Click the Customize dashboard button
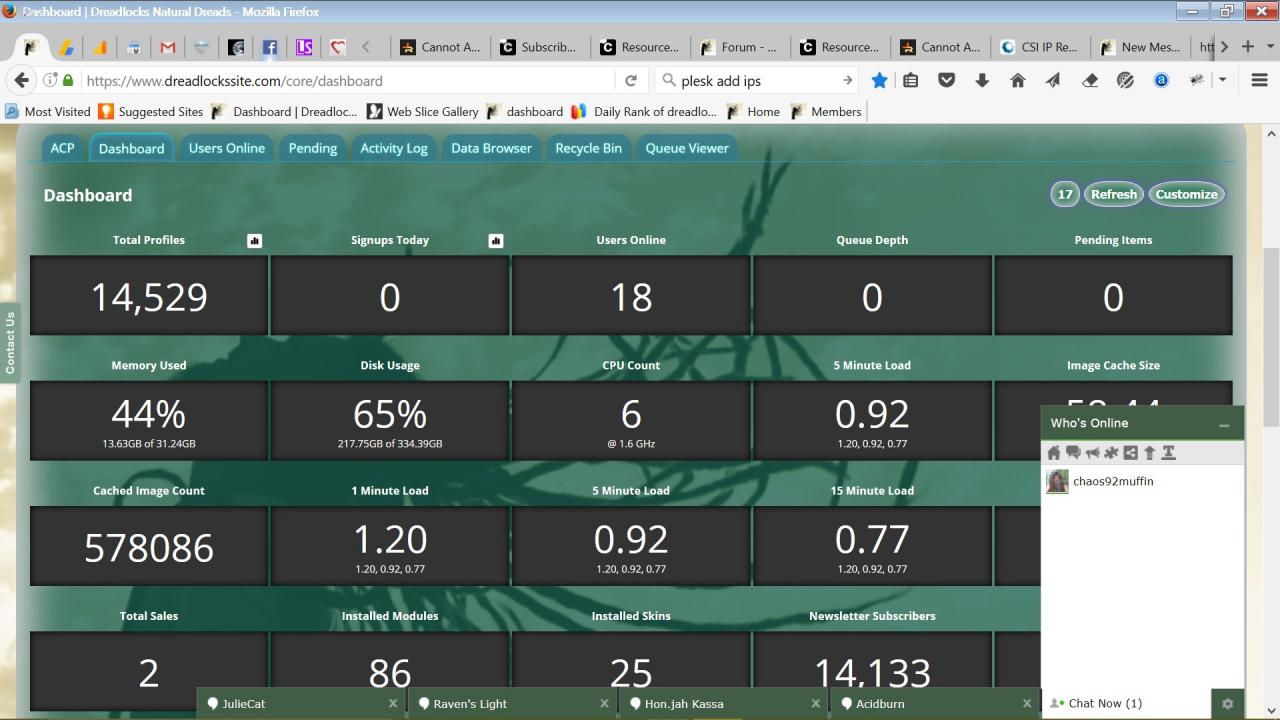Image resolution: width=1280 pixels, height=720 pixels. point(1186,194)
